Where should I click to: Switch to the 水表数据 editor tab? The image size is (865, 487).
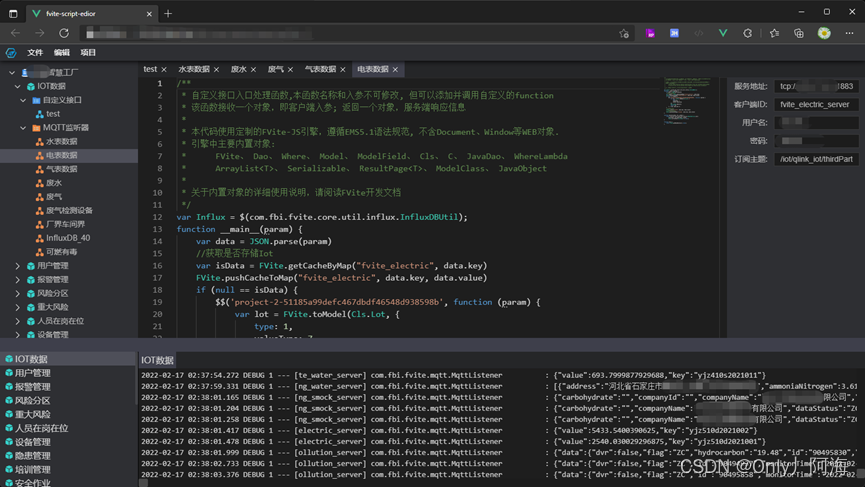click(x=194, y=69)
